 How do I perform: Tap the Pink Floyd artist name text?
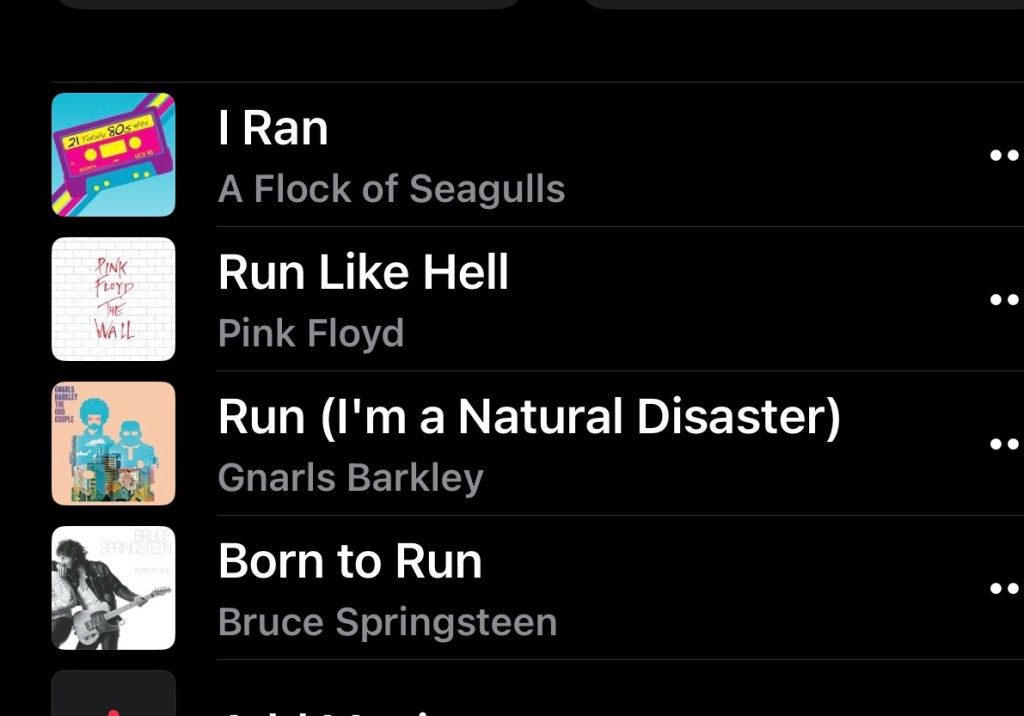[x=311, y=333]
